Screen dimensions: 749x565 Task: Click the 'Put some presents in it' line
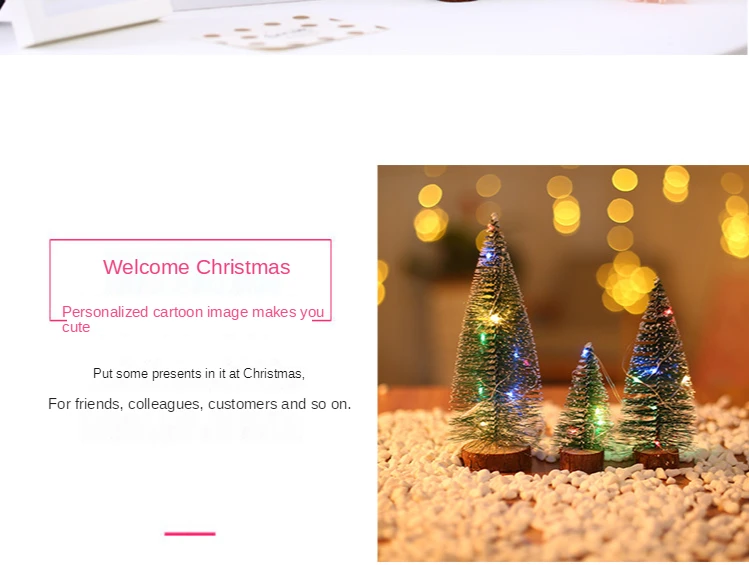tap(199, 373)
